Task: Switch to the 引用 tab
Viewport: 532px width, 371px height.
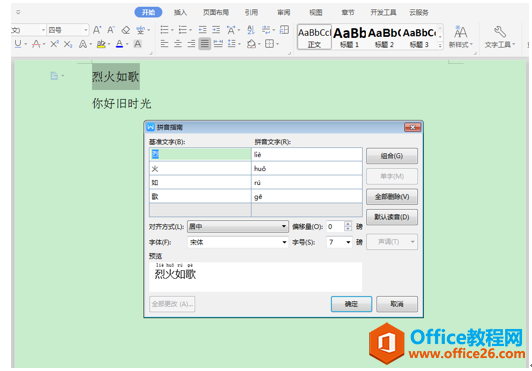Action: pos(251,13)
